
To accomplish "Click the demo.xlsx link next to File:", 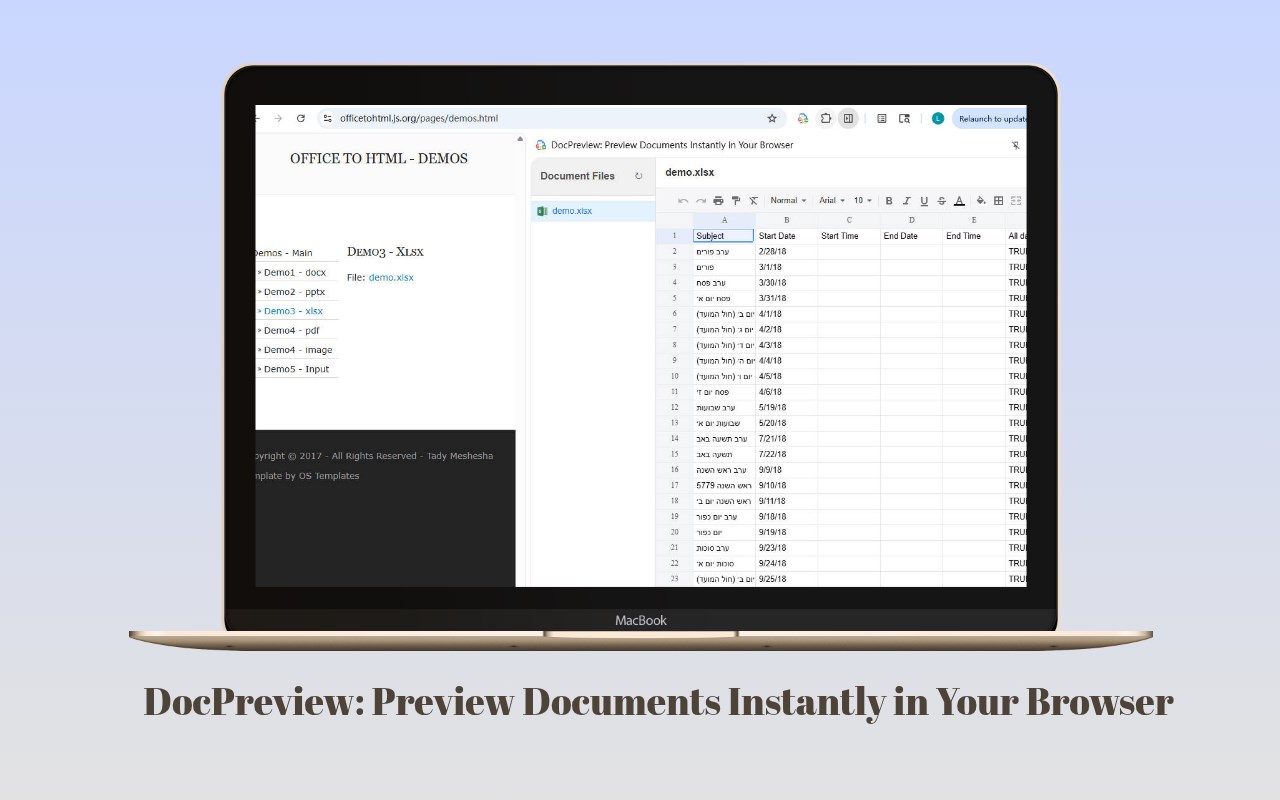I will [x=391, y=278].
